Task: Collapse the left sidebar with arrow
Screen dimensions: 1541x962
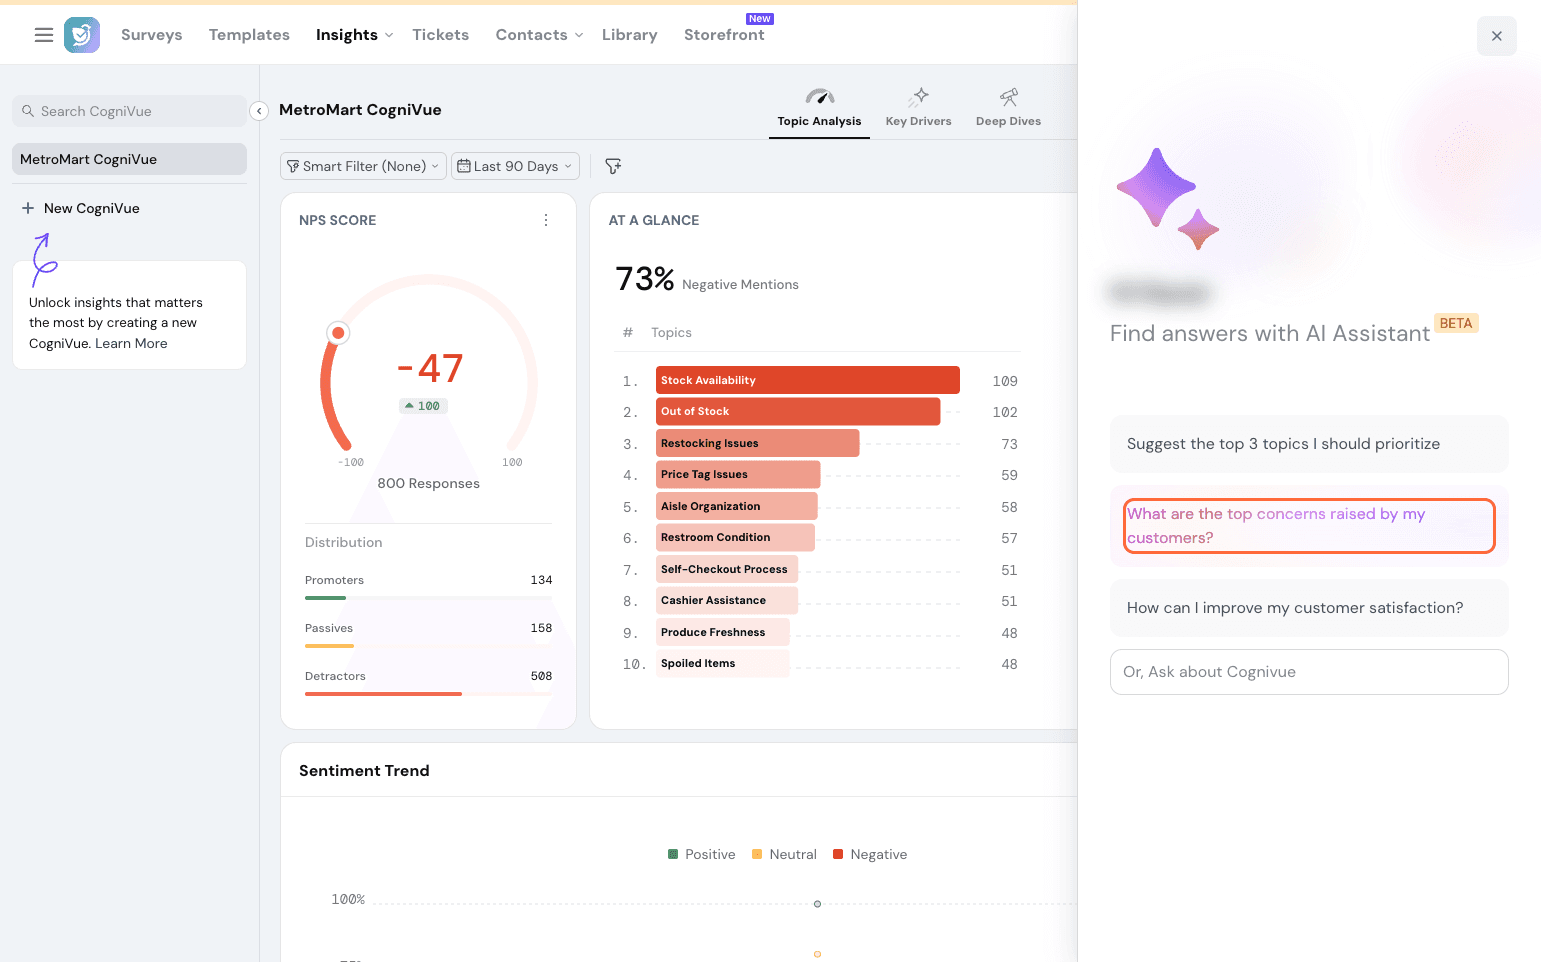Action: pos(259,111)
